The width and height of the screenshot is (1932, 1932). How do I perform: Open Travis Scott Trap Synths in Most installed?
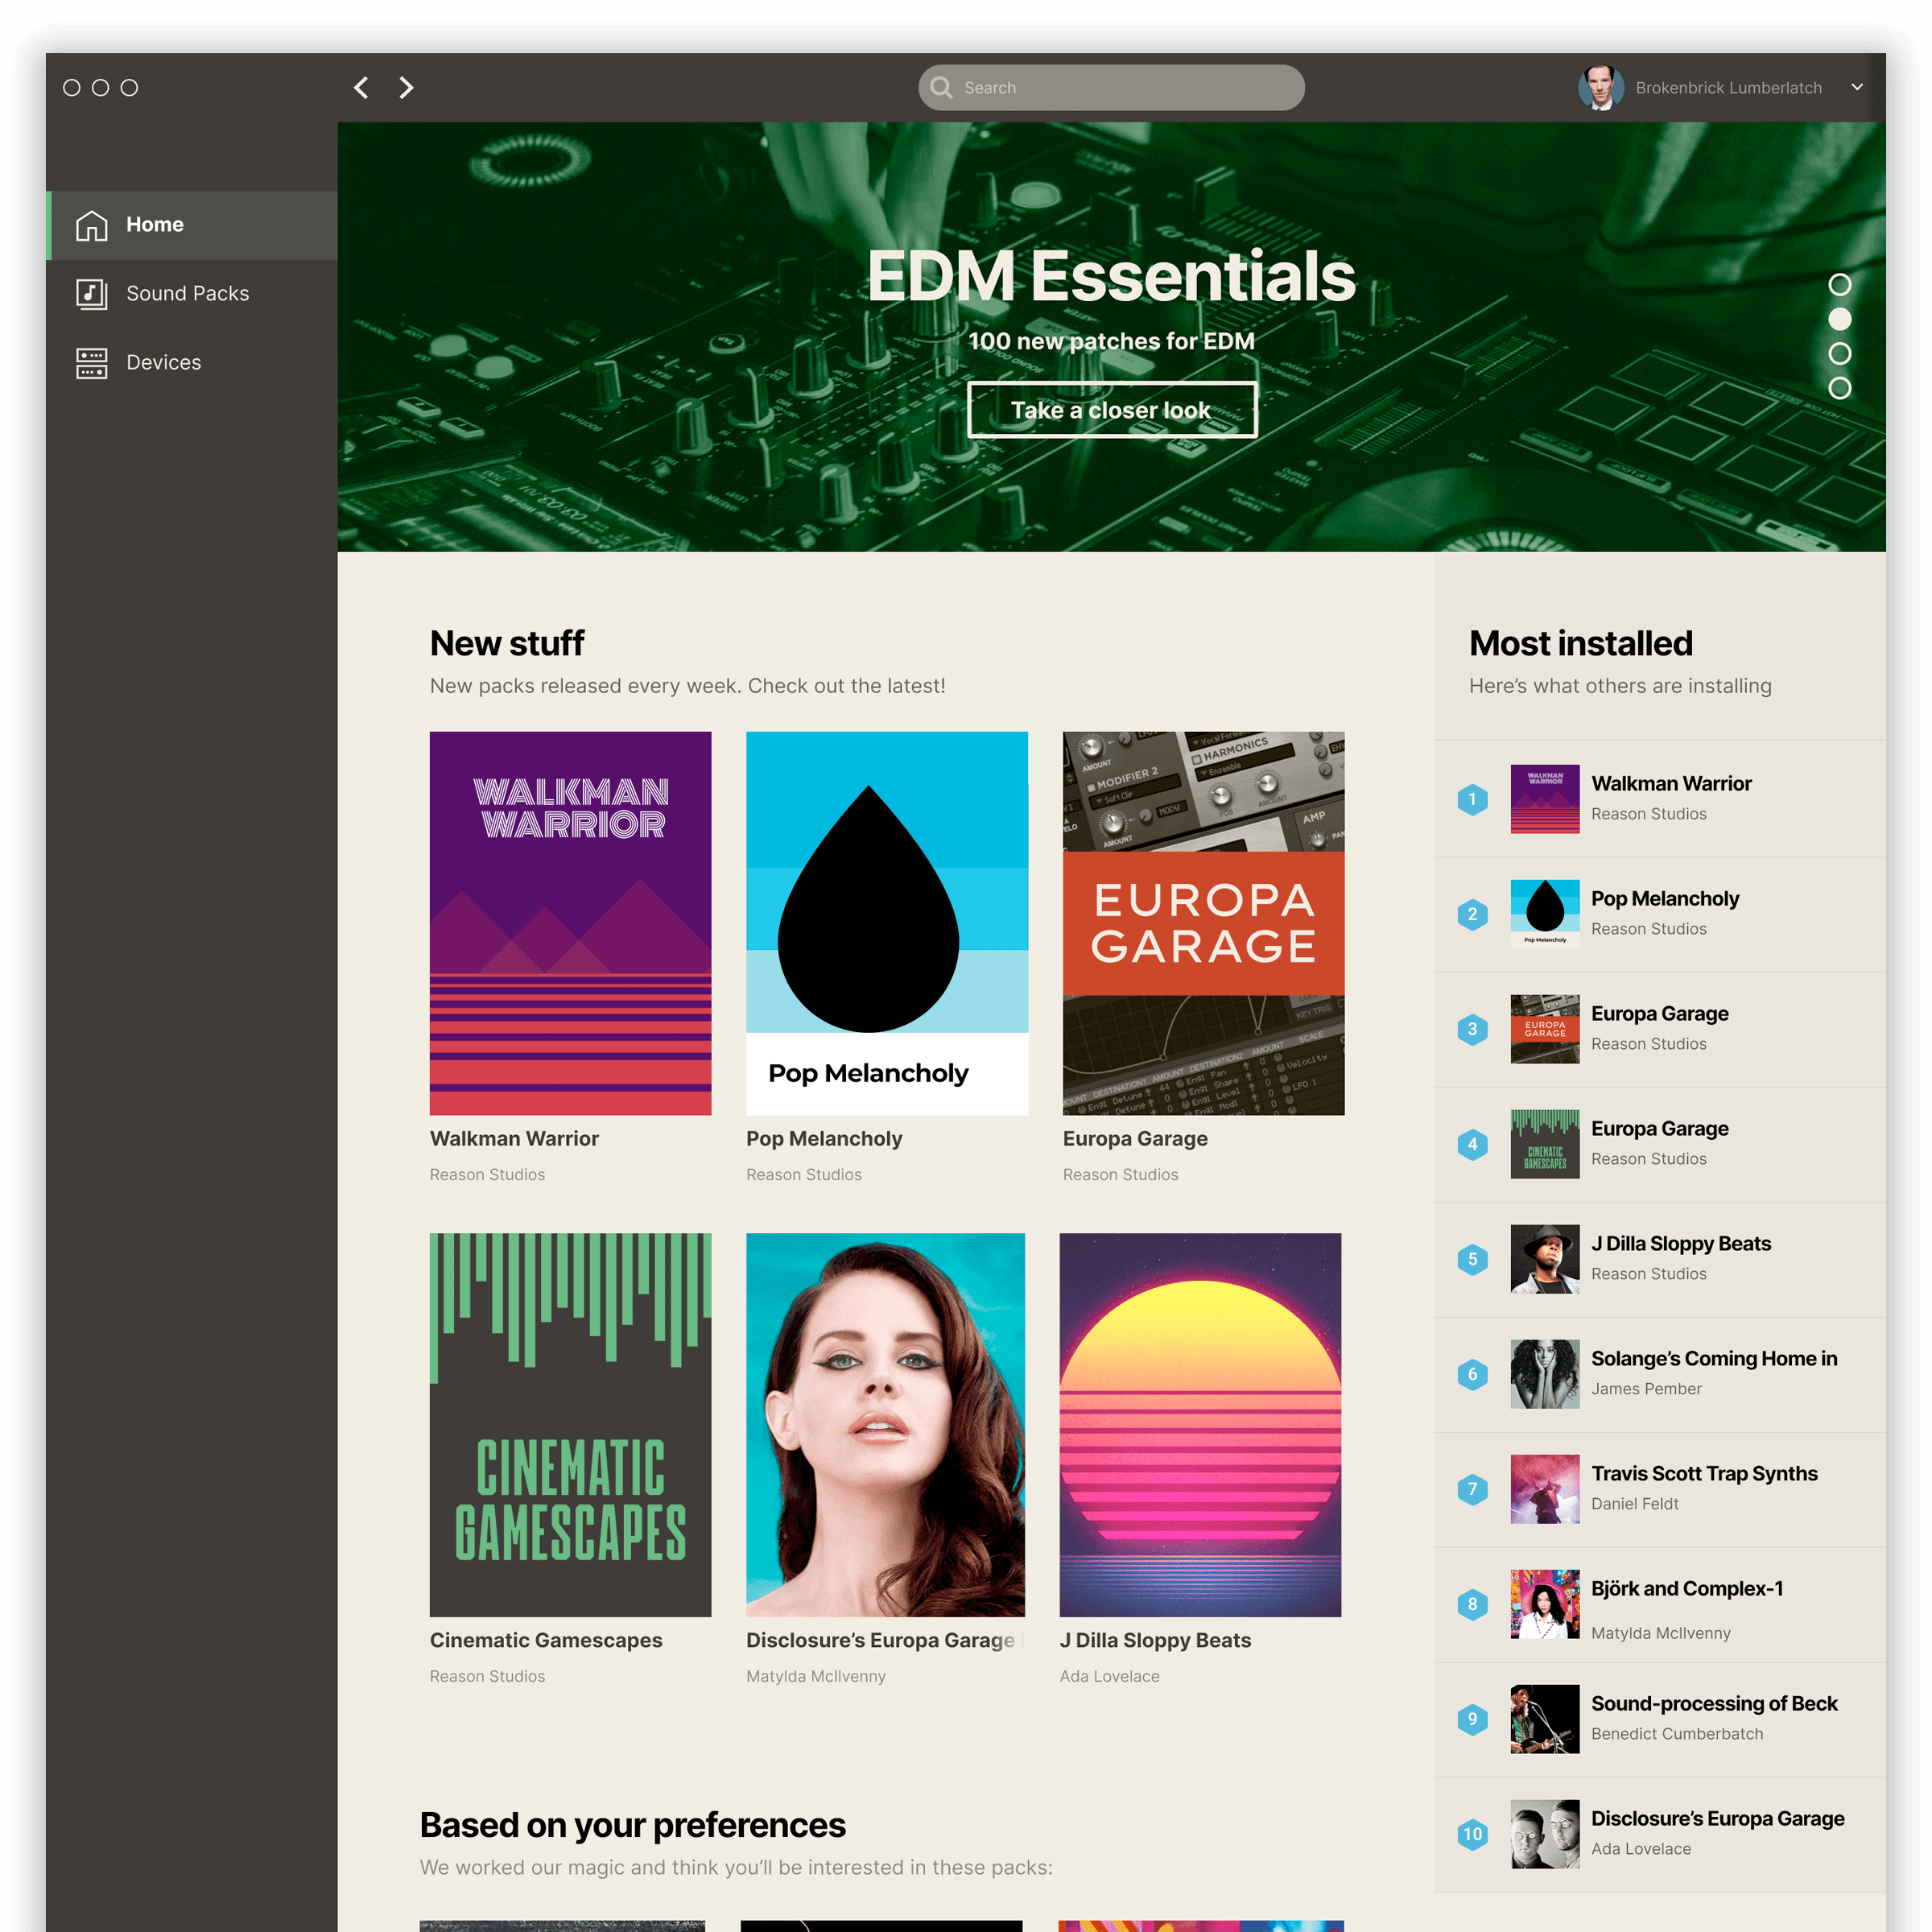(x=1704, y=1473)
